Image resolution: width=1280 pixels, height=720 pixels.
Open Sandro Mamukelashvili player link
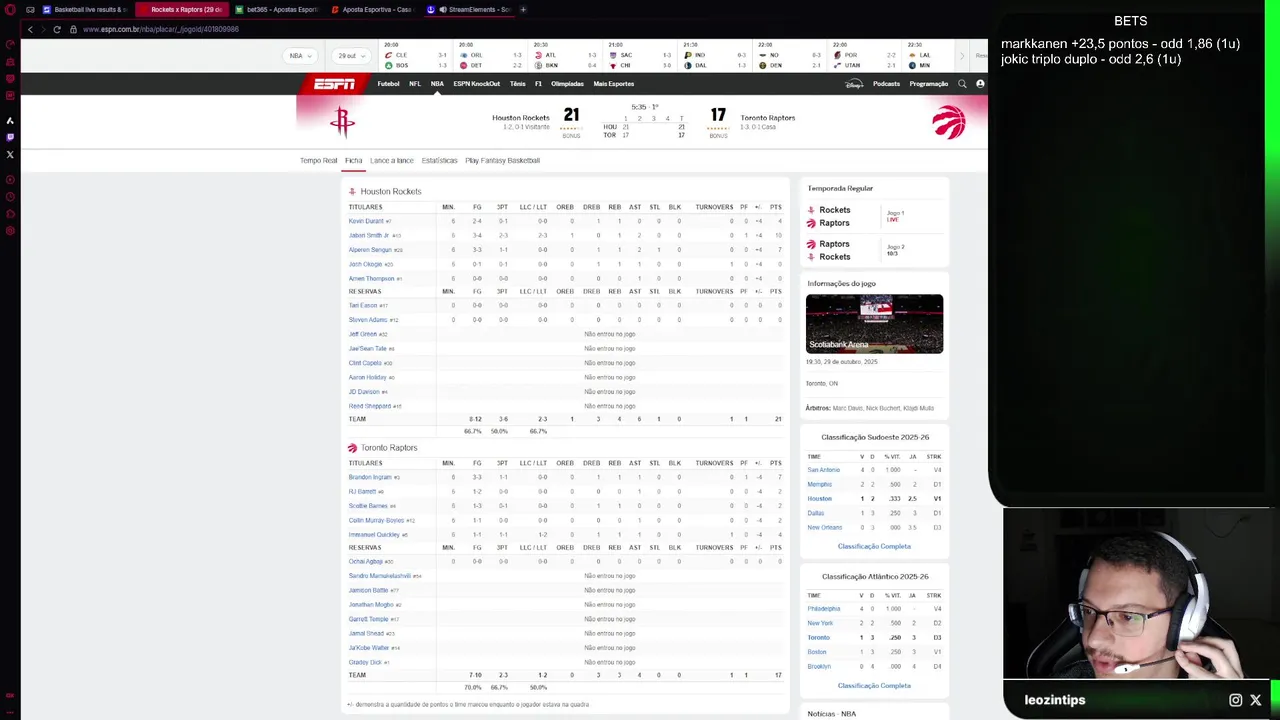point(379,576)
